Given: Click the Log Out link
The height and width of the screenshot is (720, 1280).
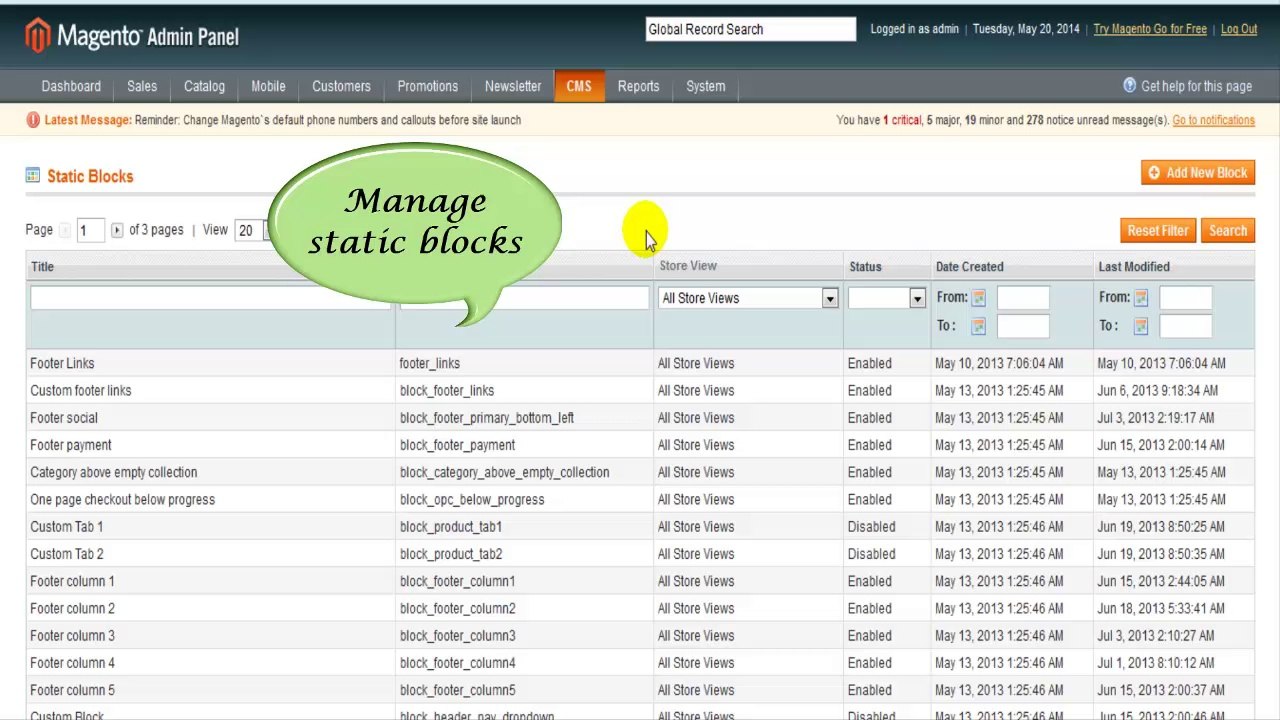Looking at the screenshot, I should pyautogui.click(x=1239, y=29).
